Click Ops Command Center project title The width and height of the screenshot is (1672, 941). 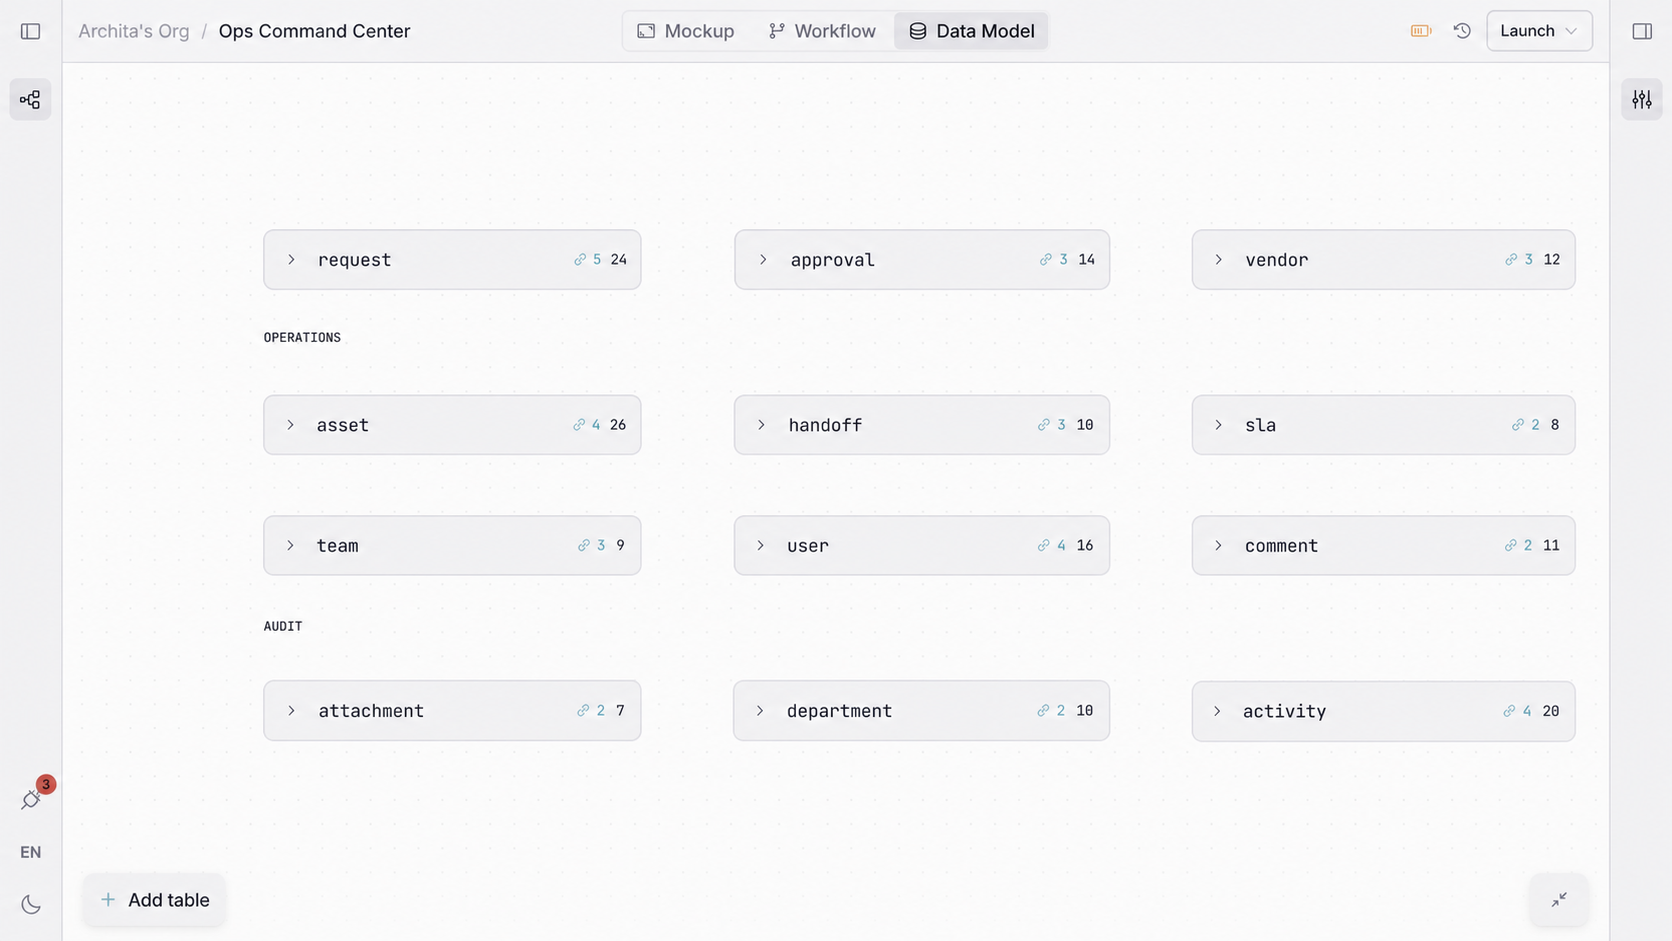point(314,31)
